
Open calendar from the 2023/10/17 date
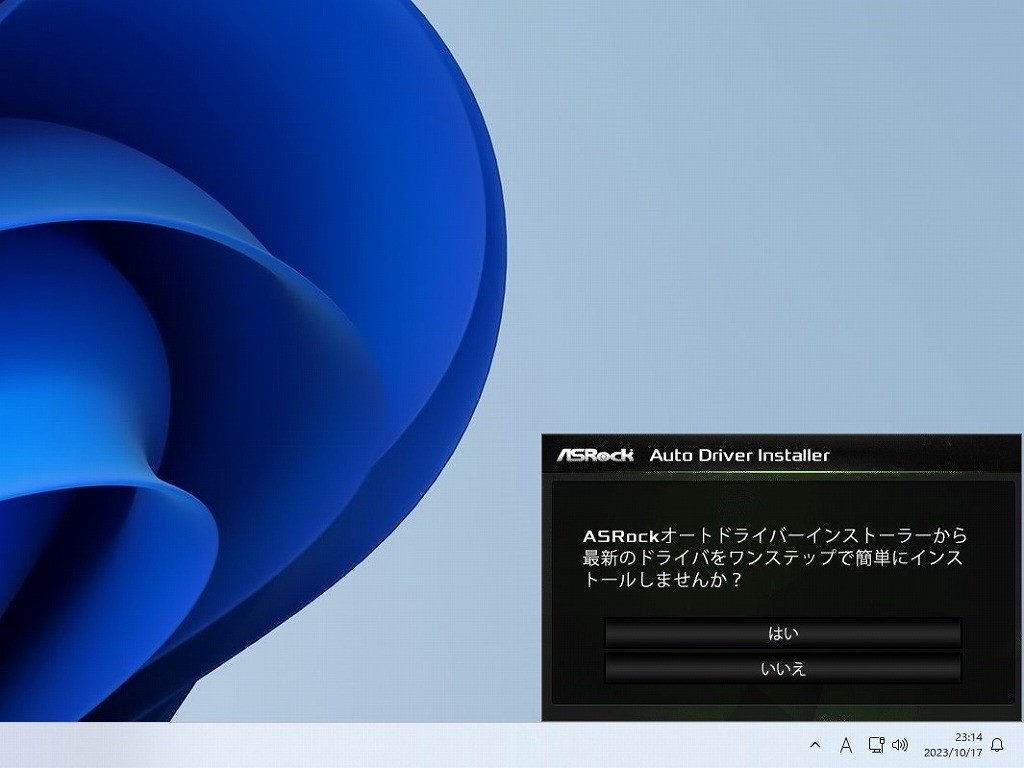coord(952,752)
